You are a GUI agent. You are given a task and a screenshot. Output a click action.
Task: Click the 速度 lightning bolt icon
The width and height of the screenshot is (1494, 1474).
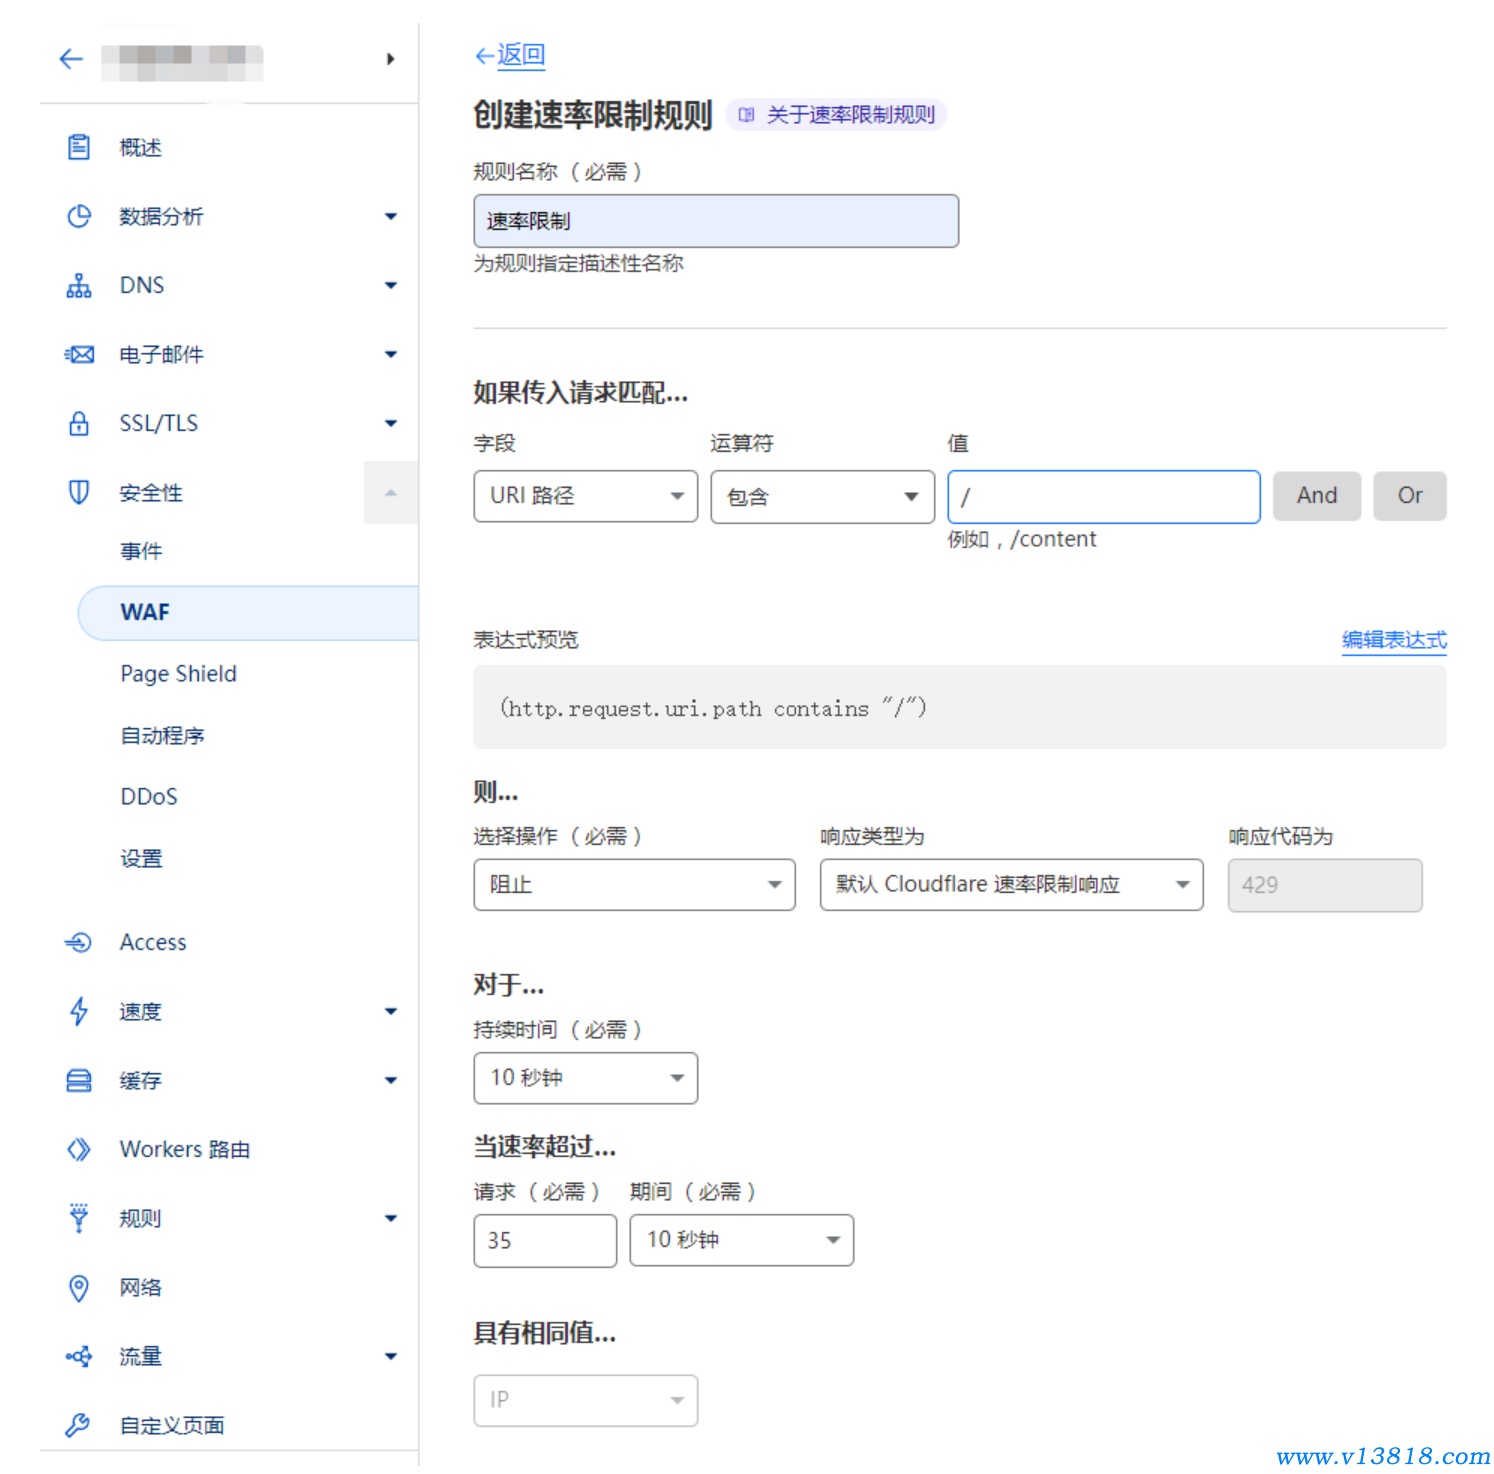click(x=79, y=1011)
